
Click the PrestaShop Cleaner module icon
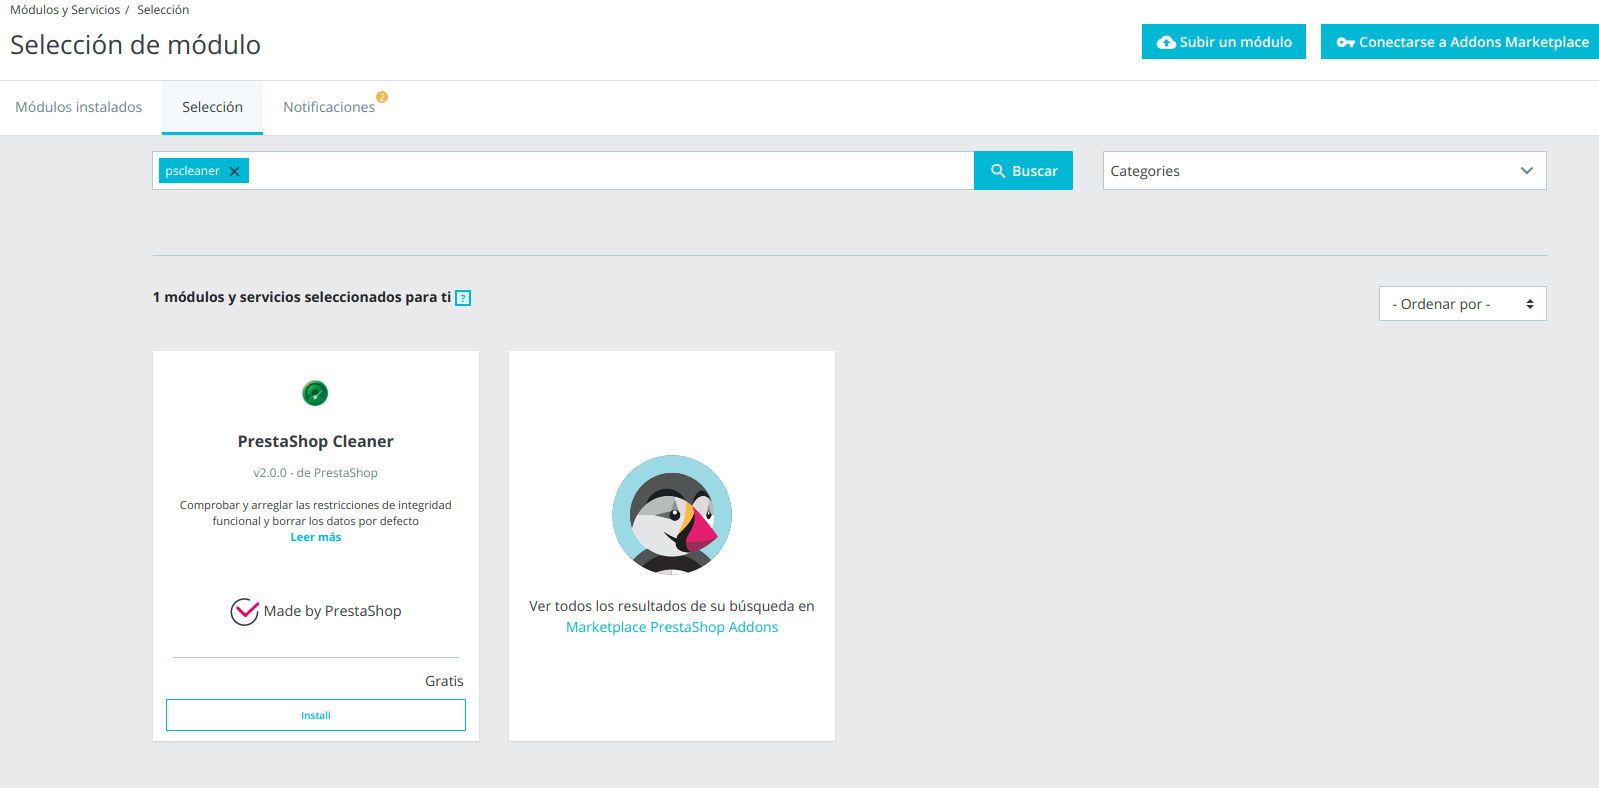[315, 393]
